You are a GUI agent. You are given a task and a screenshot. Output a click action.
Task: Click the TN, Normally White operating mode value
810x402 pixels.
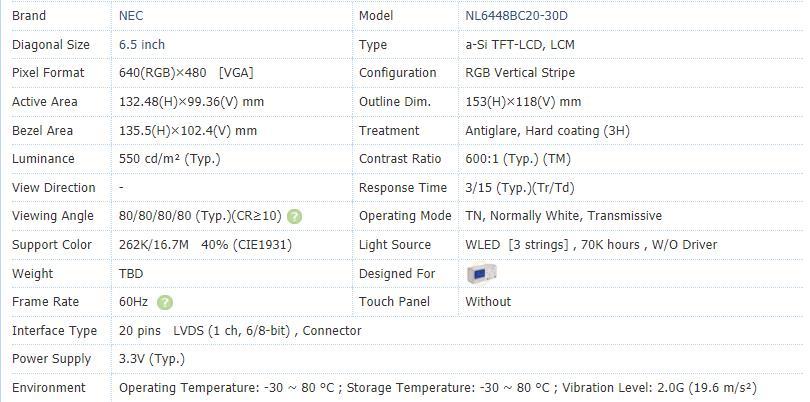pos(563,216)
